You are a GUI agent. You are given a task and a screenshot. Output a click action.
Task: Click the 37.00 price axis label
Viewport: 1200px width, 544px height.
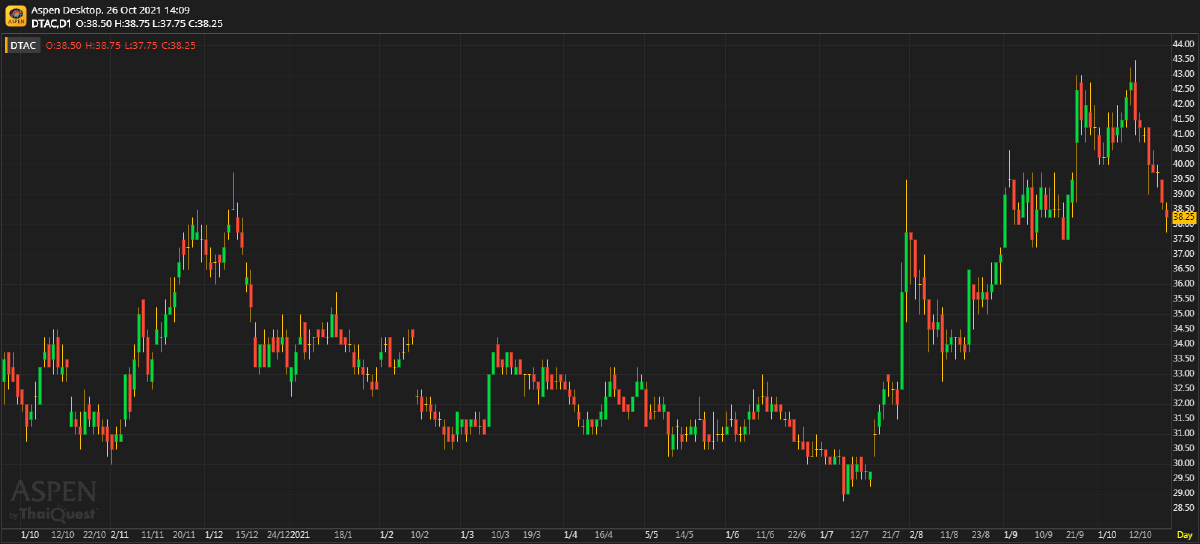[x=1184, y=254]
